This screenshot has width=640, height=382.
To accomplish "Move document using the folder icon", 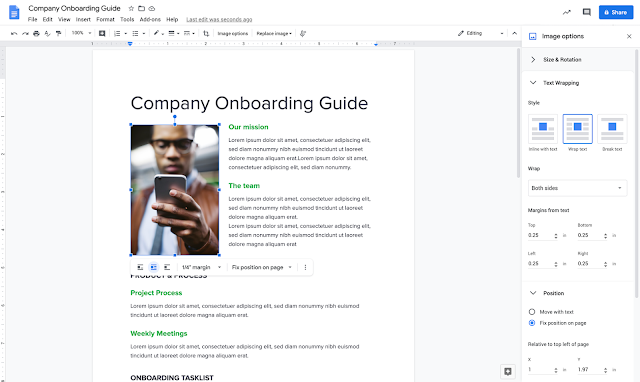I will click(x=141, y=8).
